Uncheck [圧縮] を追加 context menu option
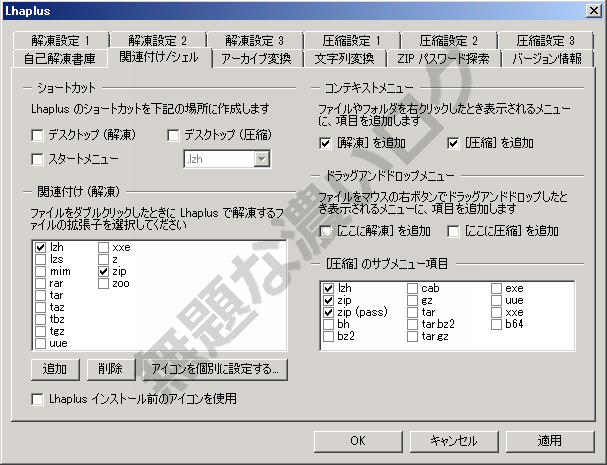The image size is (607, 465). pyautogui.click(x=453, y=144)
